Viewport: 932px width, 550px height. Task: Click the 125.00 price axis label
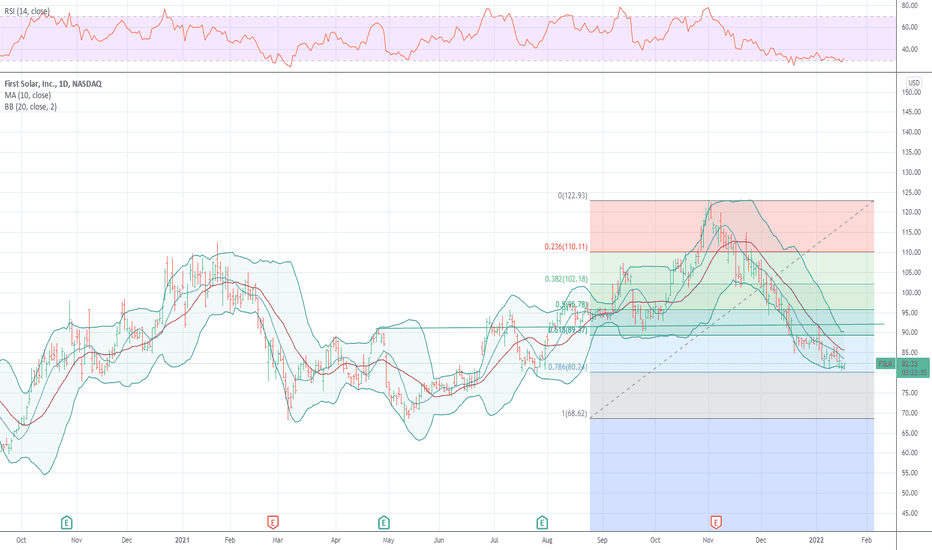pyautogui.click(x=911, y=193)
